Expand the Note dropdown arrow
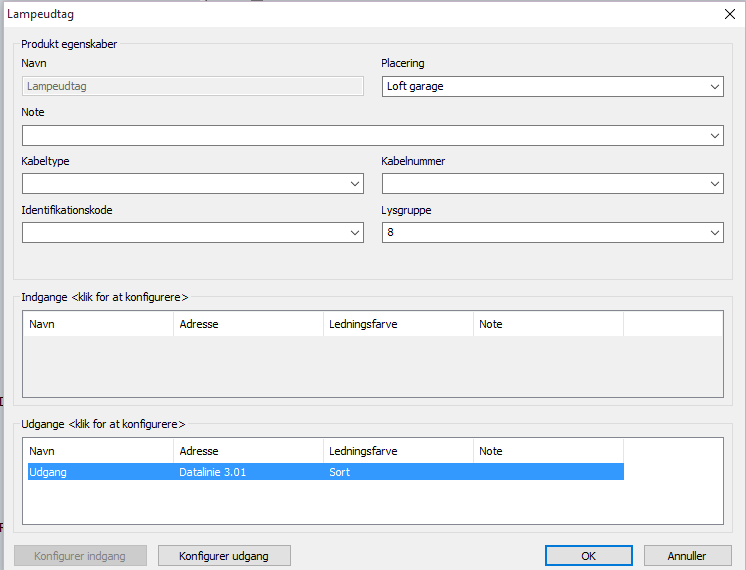Screen dimensions: 746x570 [x=714, y=136]
